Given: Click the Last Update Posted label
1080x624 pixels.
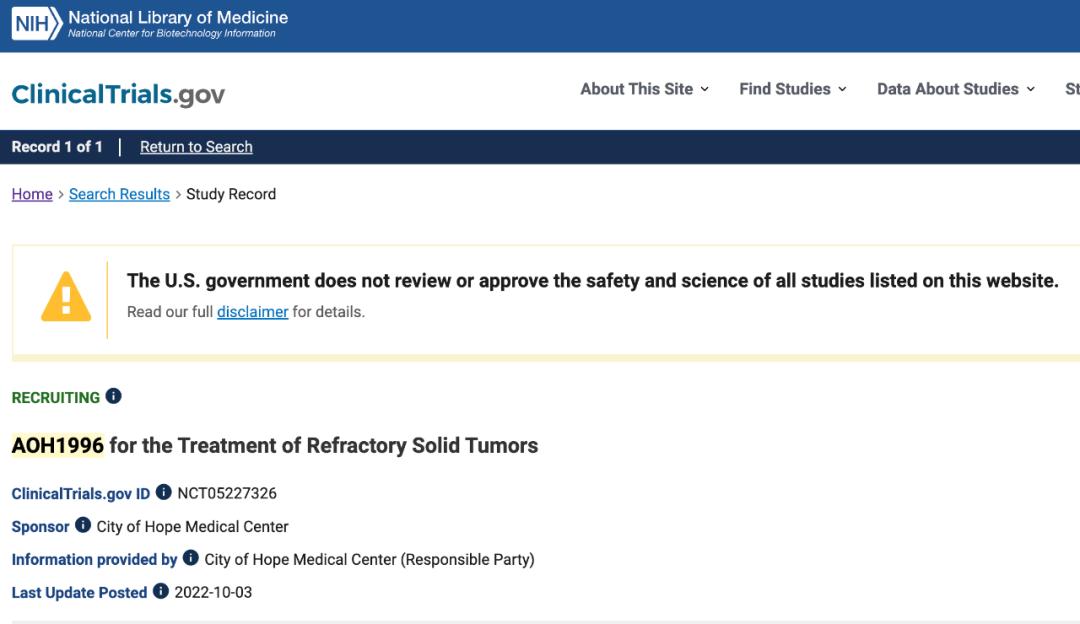Looking at the screenshot, I should tap(79, 592).
